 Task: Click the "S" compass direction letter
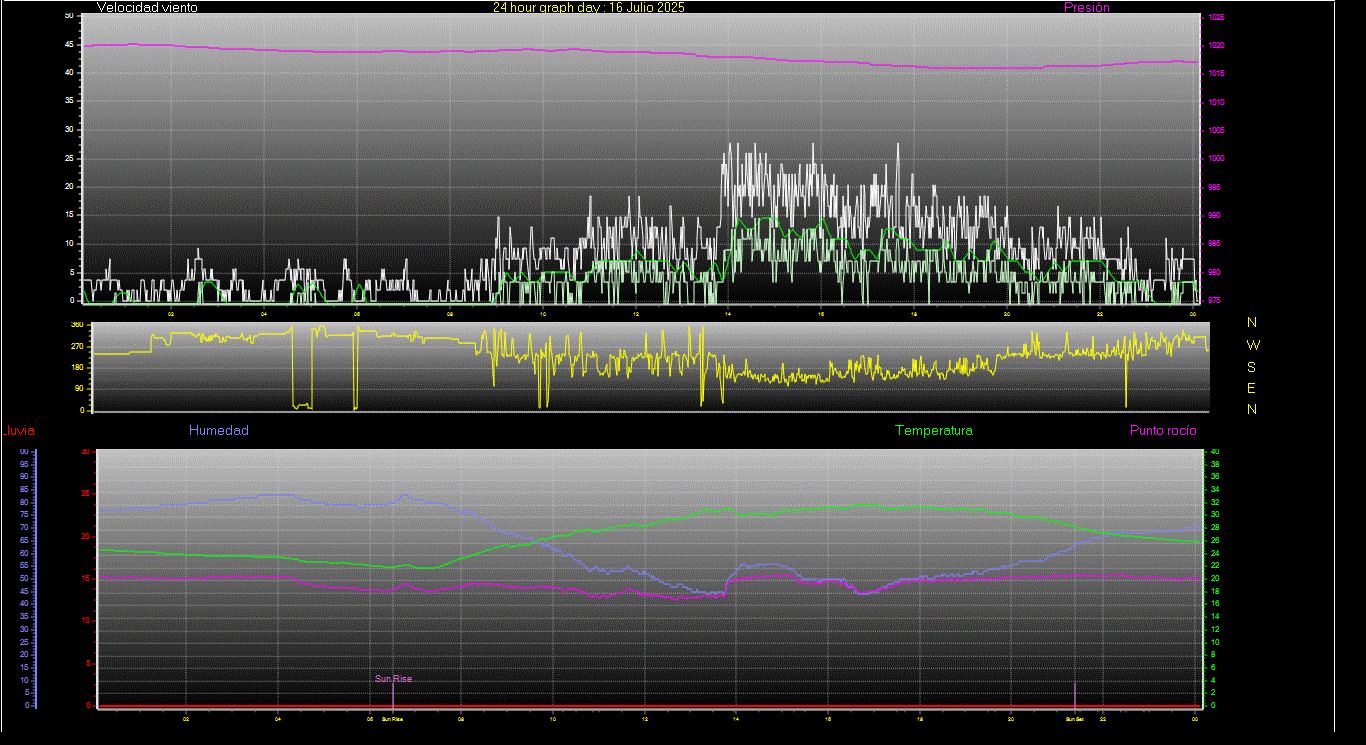click(1252, 366)
